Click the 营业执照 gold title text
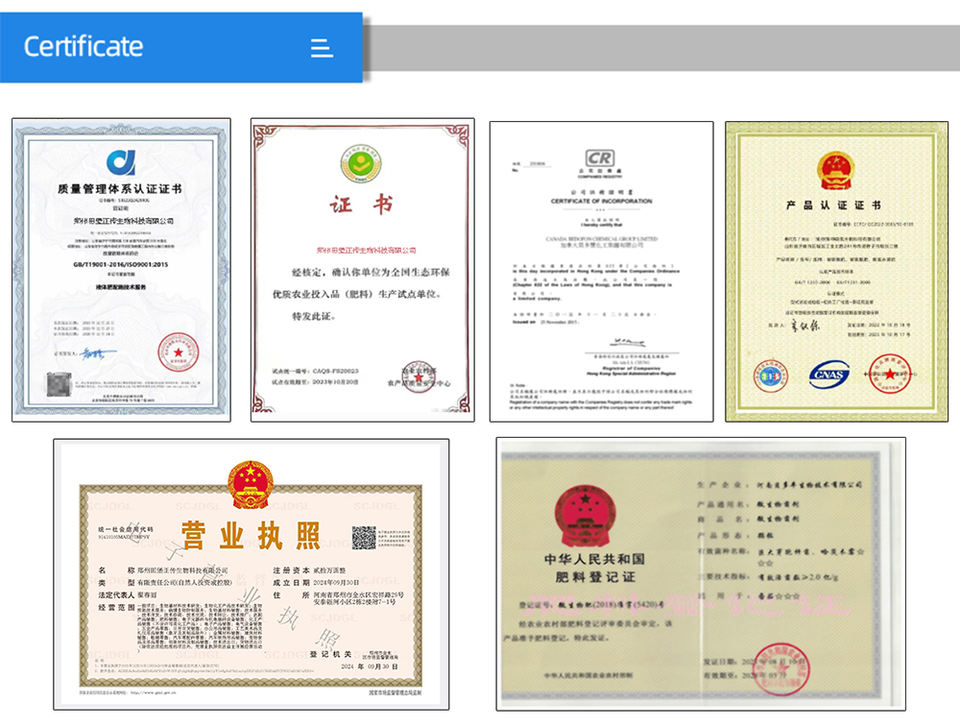 tap(251, 535)
